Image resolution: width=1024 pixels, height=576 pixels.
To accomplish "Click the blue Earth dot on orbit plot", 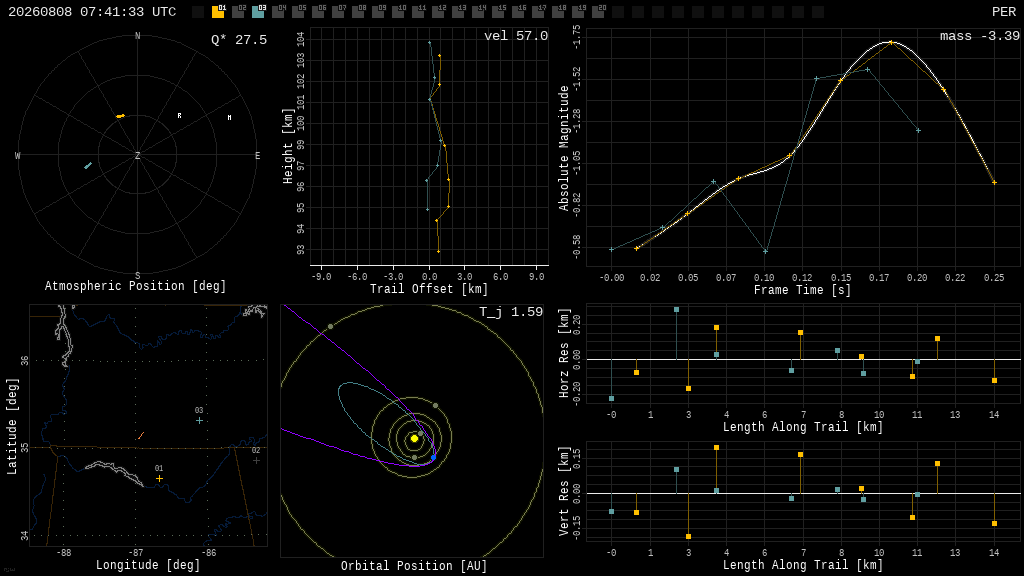I will (433, 457).
